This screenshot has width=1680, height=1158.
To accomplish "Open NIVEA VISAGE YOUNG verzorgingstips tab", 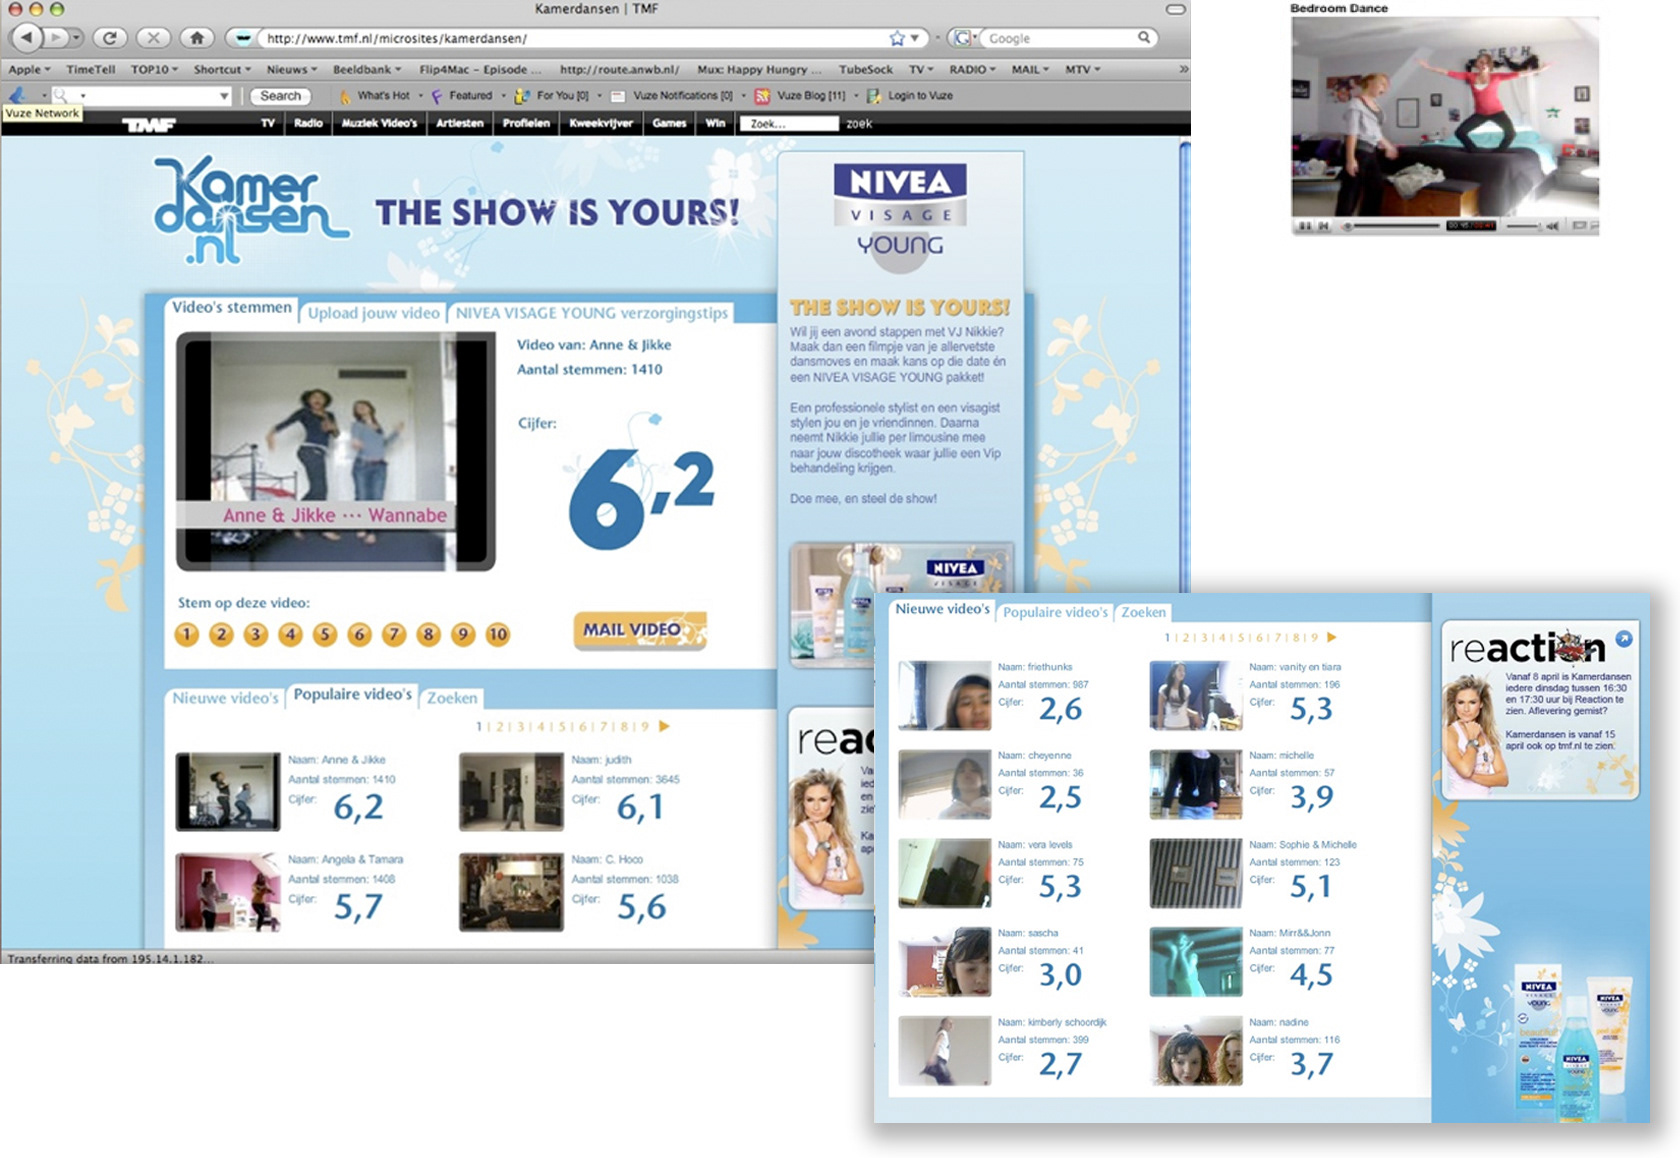I will tap(592, 313).
